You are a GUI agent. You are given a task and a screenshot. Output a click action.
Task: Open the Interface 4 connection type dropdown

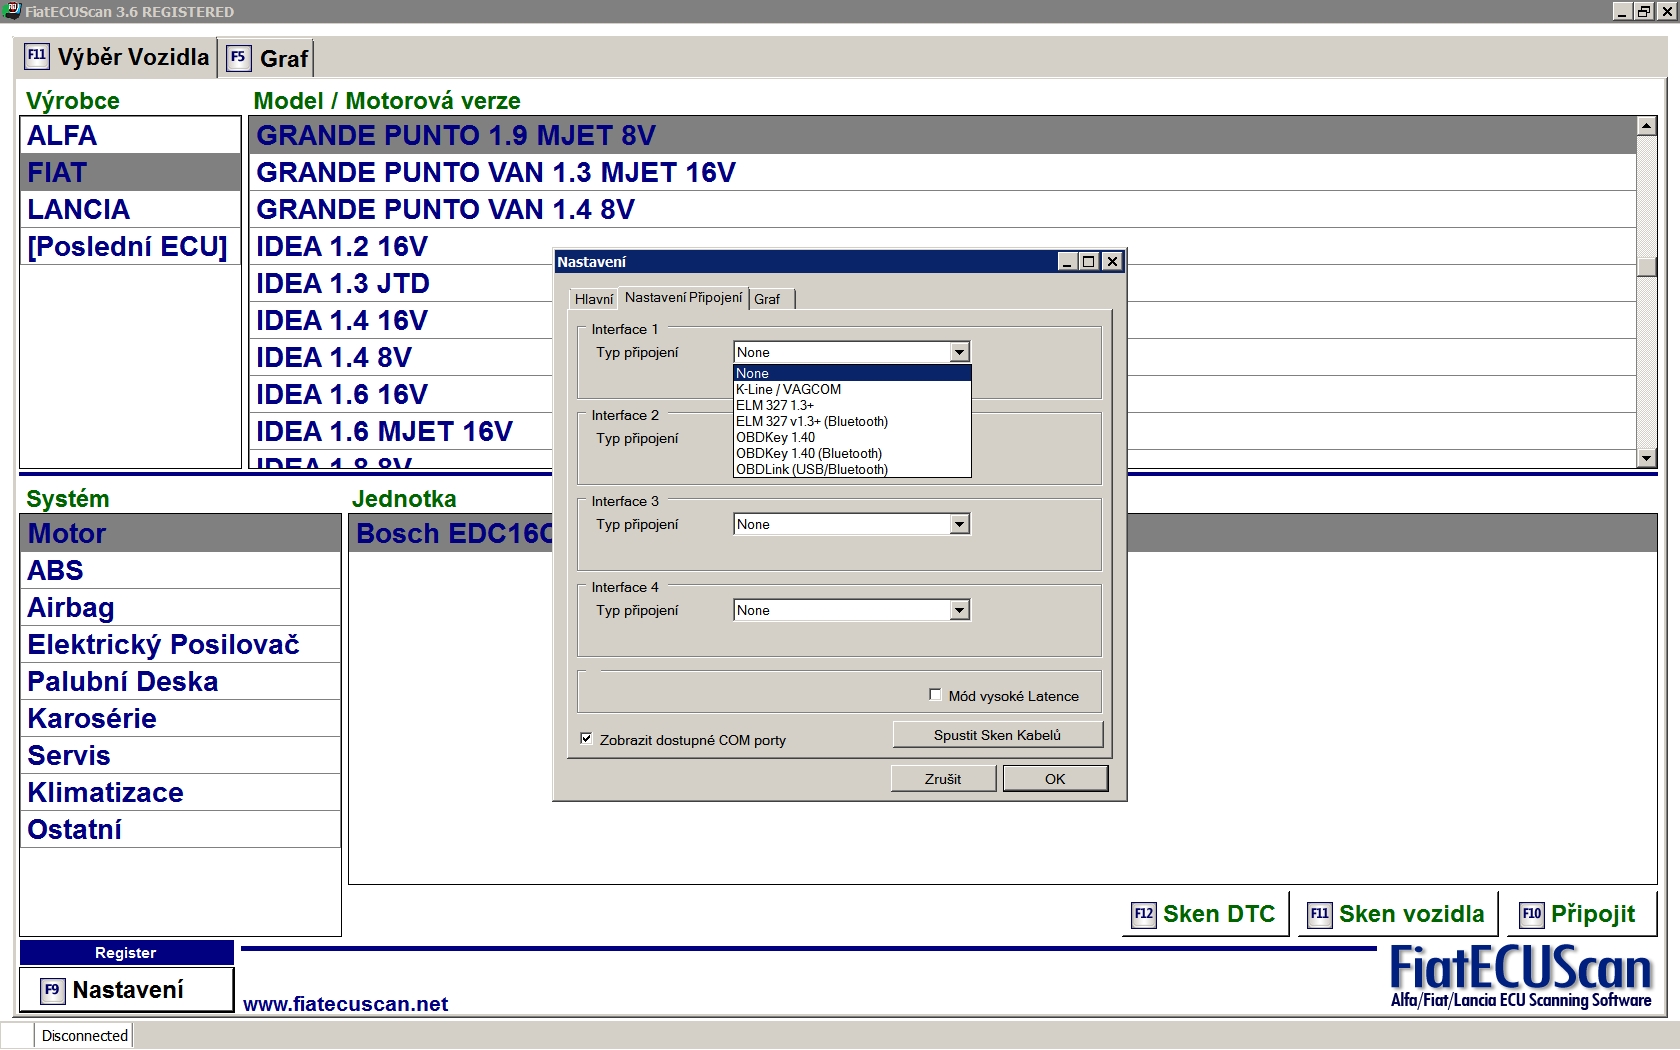[960, 610]
